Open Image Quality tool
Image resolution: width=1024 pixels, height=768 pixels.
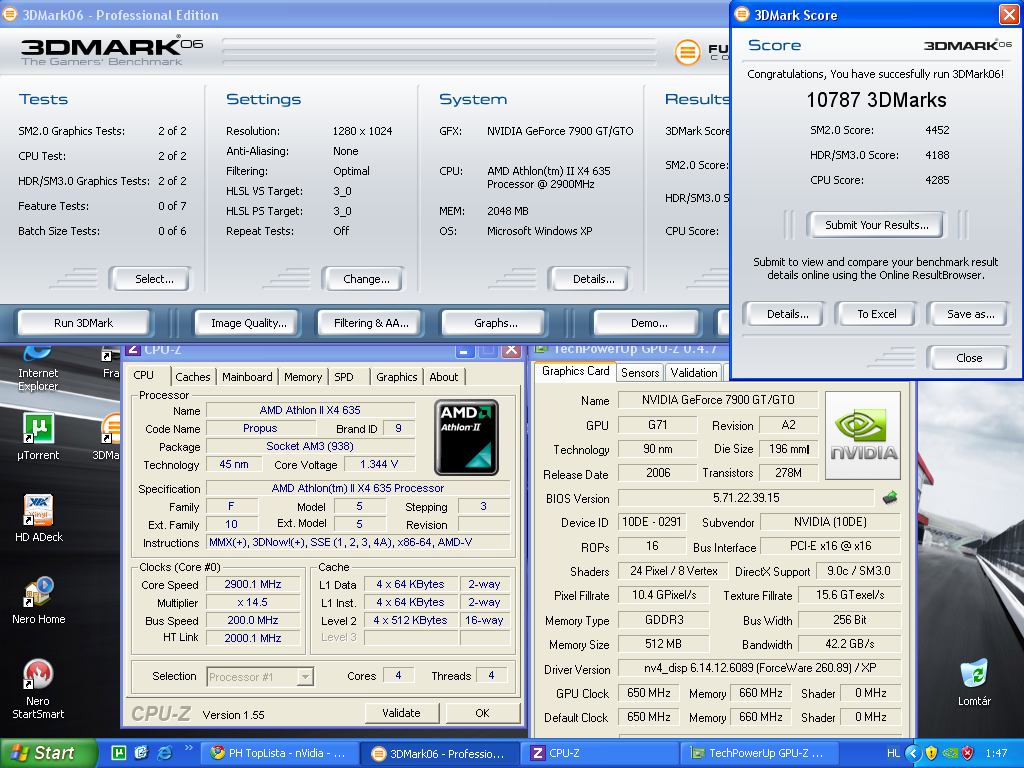point(249,323)
